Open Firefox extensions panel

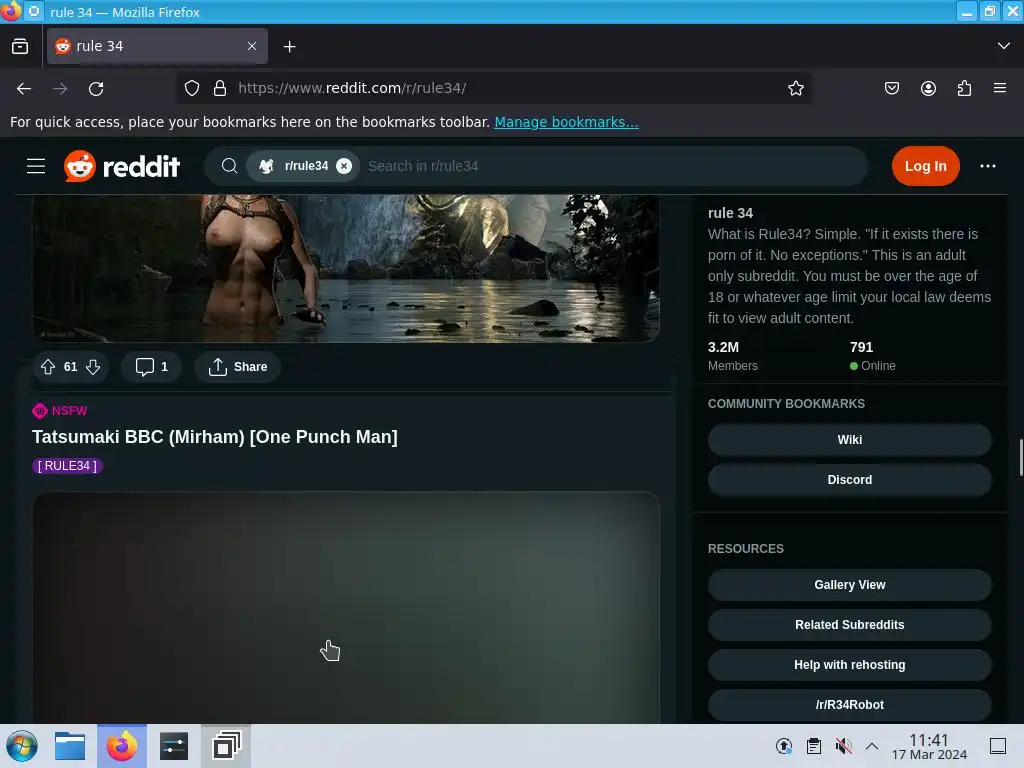pos(964,88)
